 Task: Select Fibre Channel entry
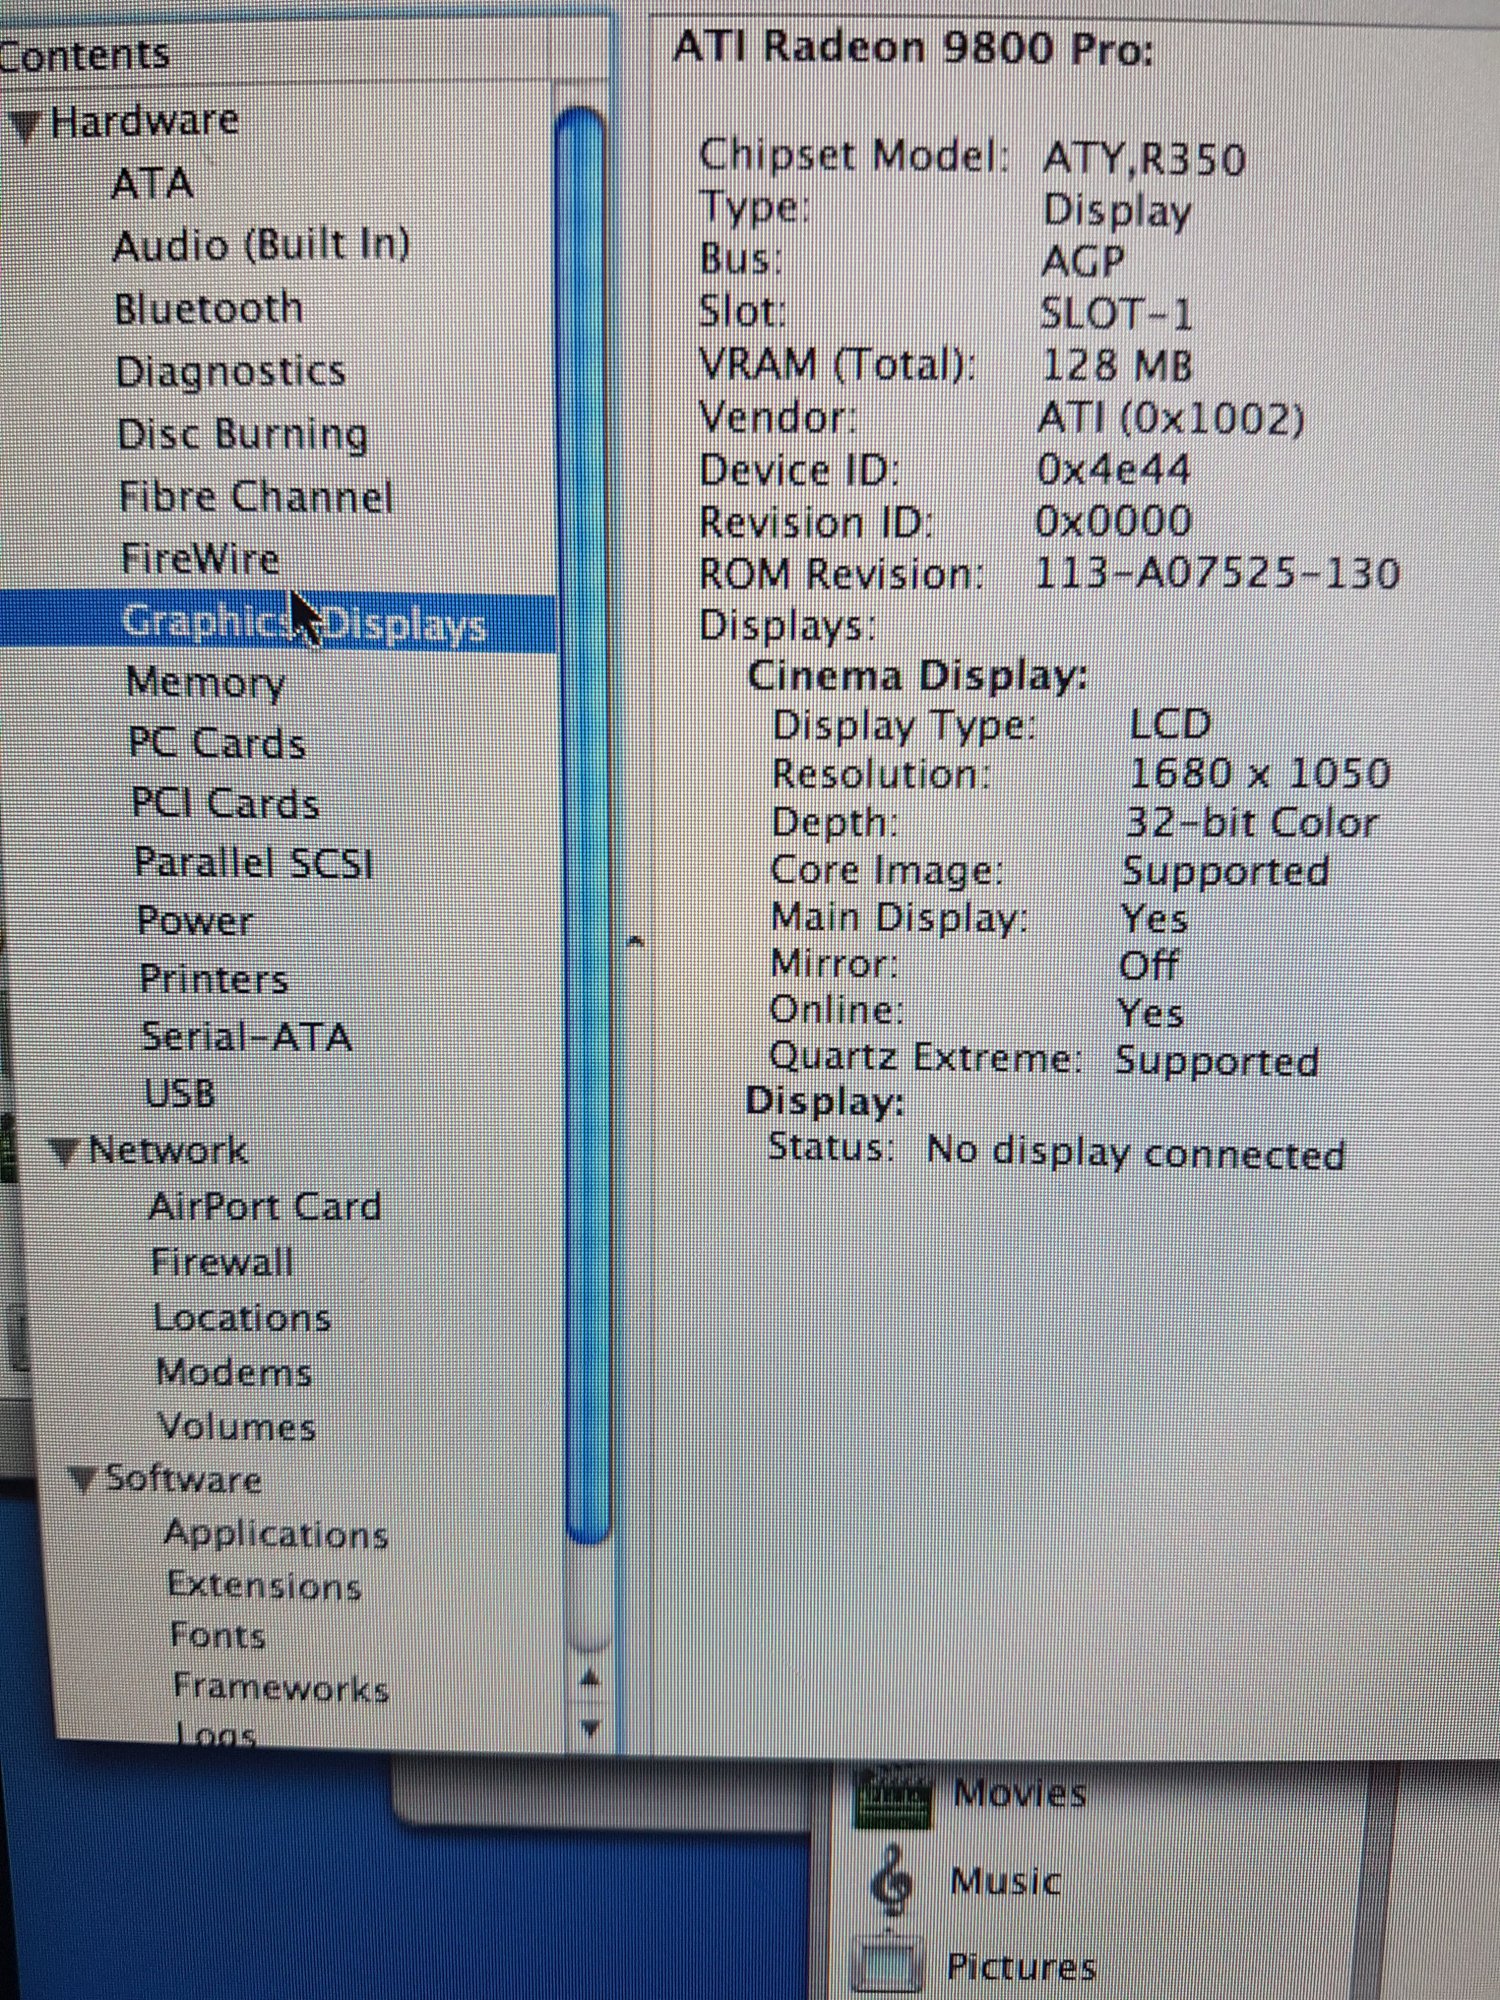[x=256, y=497]
